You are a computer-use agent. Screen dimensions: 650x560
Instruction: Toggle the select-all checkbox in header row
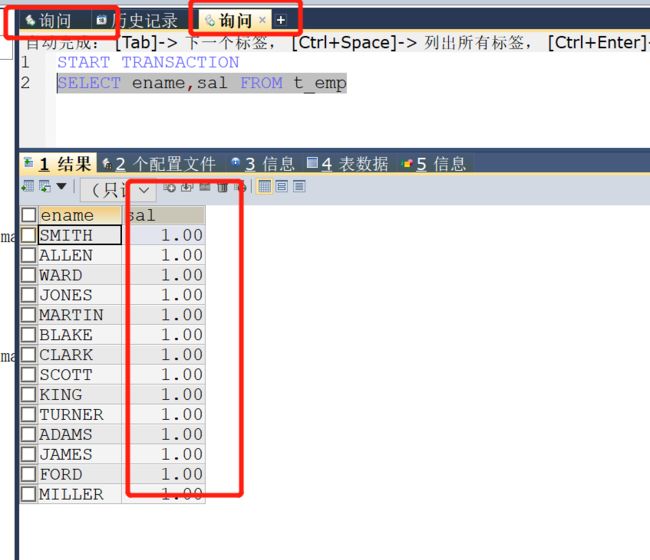click(29, 215)
